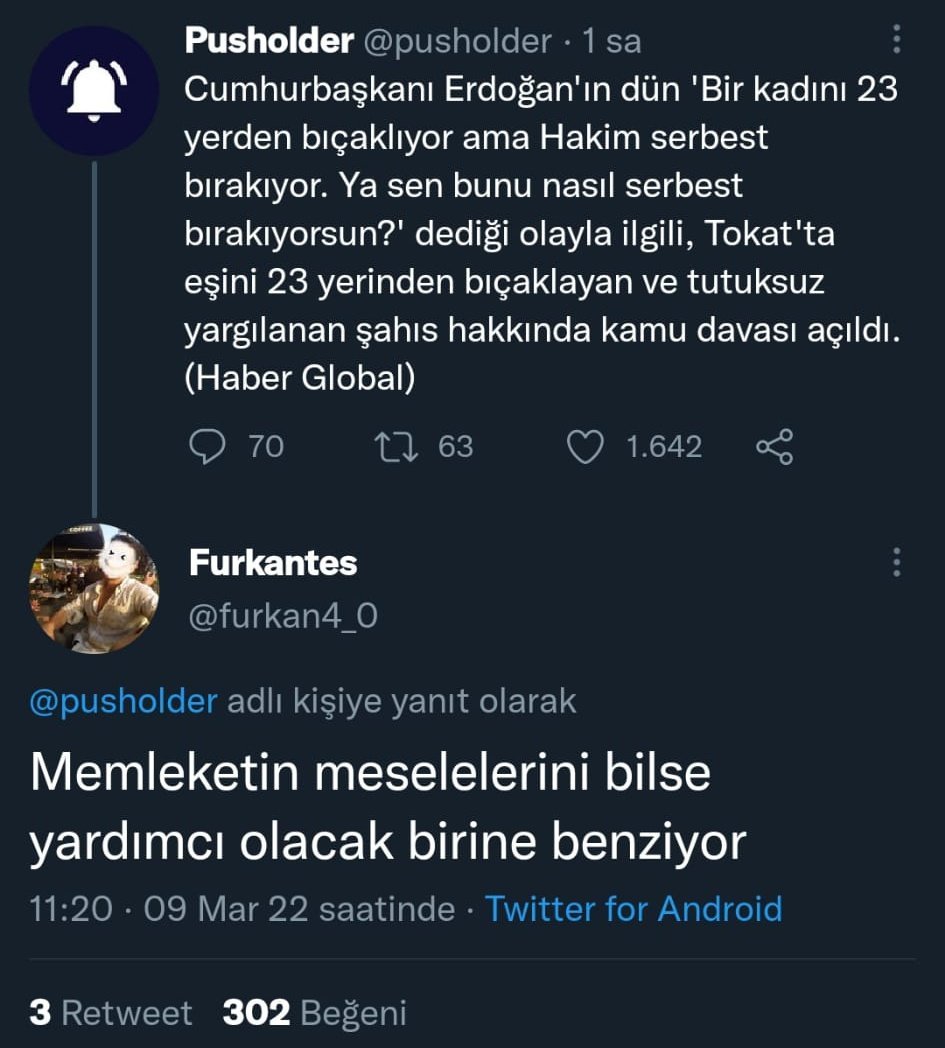Screen dimensions: 945x1048
Task: Open the 'Twitter for Android' source link
Action: 633,909
